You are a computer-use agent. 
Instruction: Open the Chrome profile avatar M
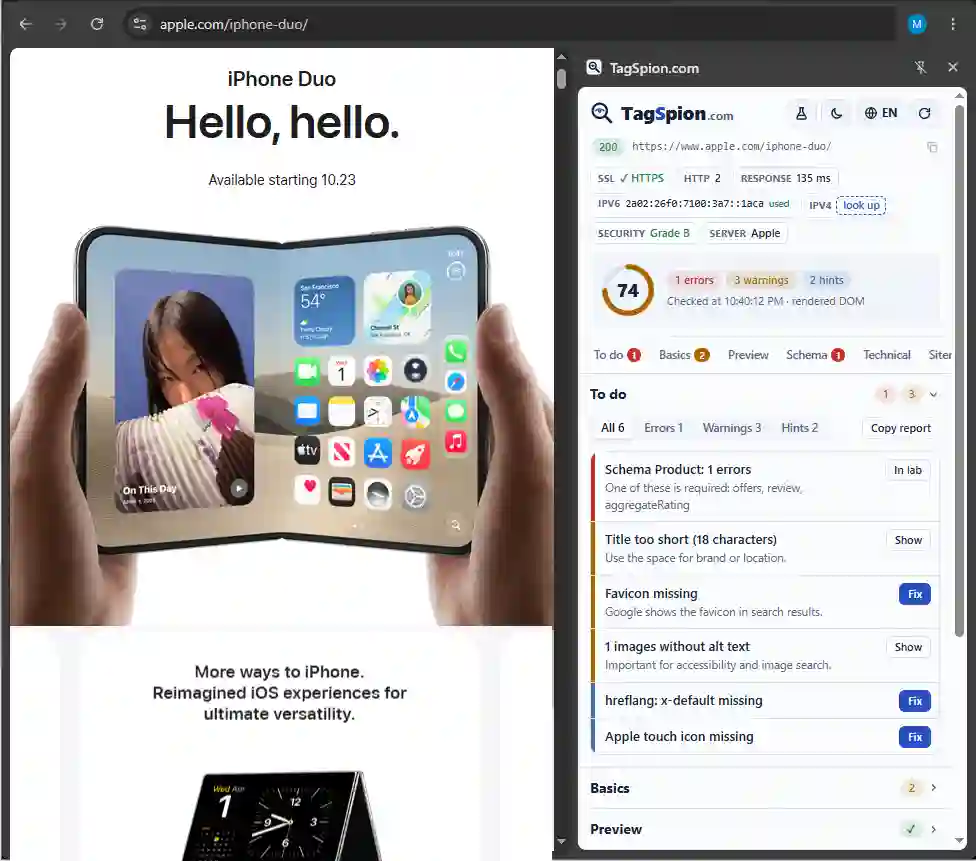click(x=916, y=24)
